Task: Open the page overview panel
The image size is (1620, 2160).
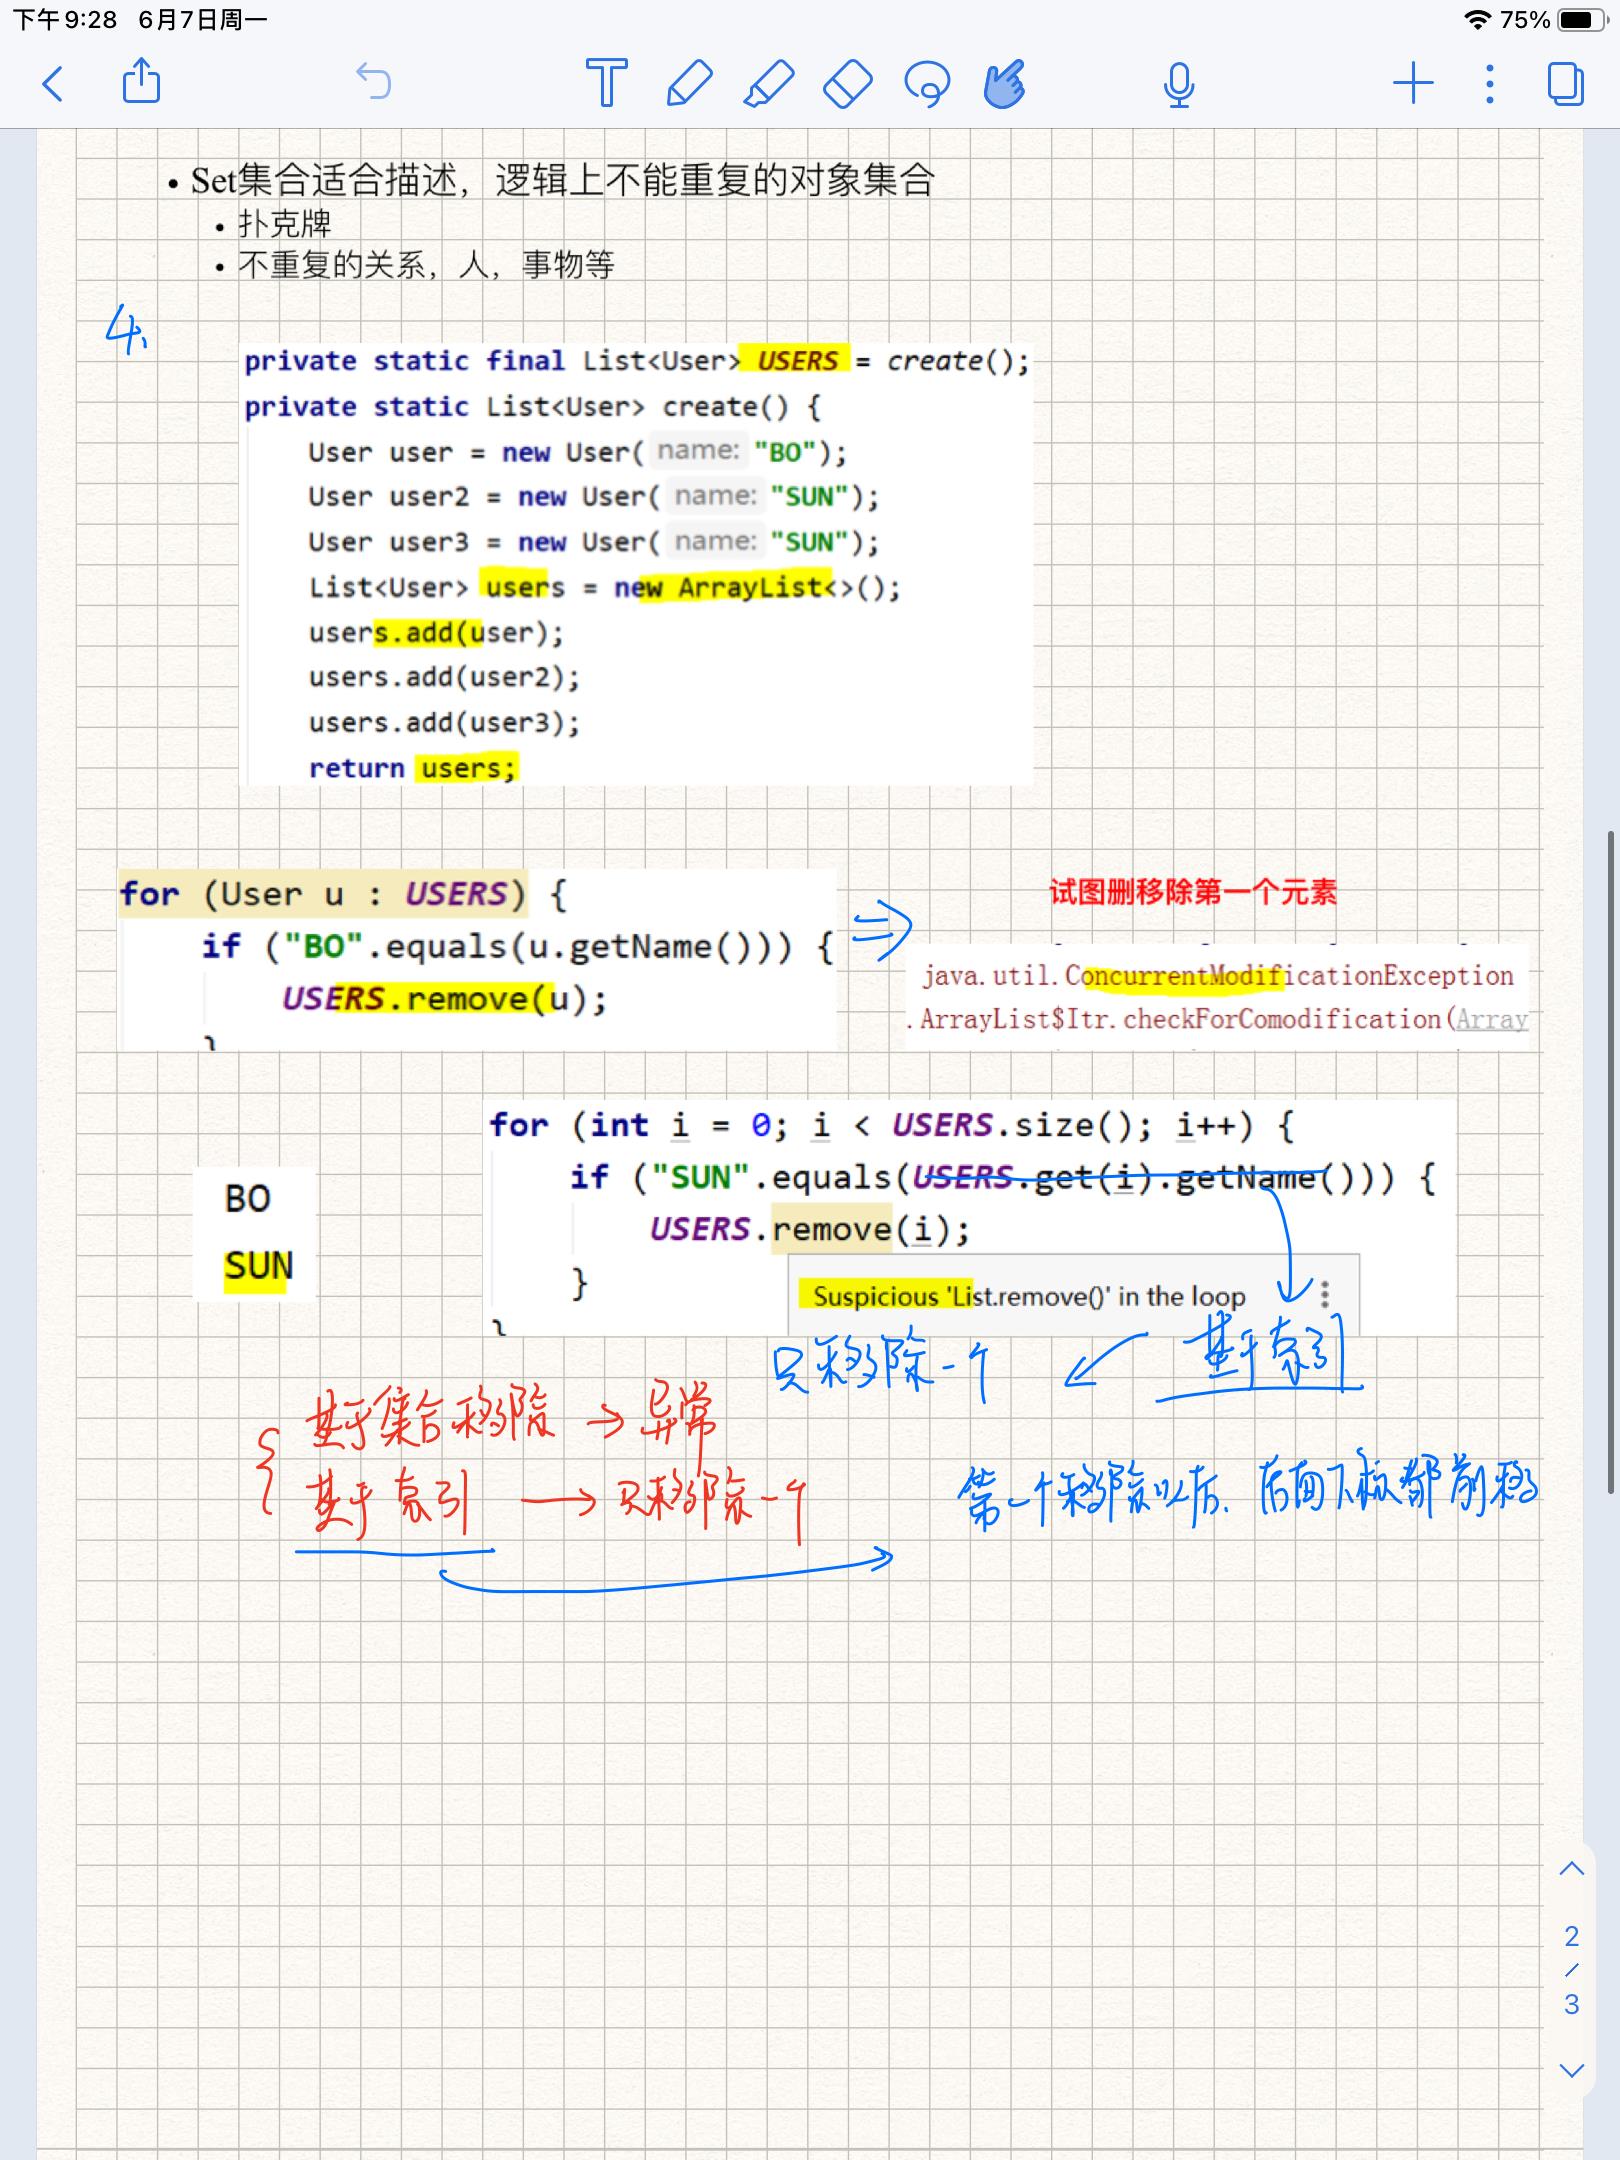Action: pos(1566,84)
